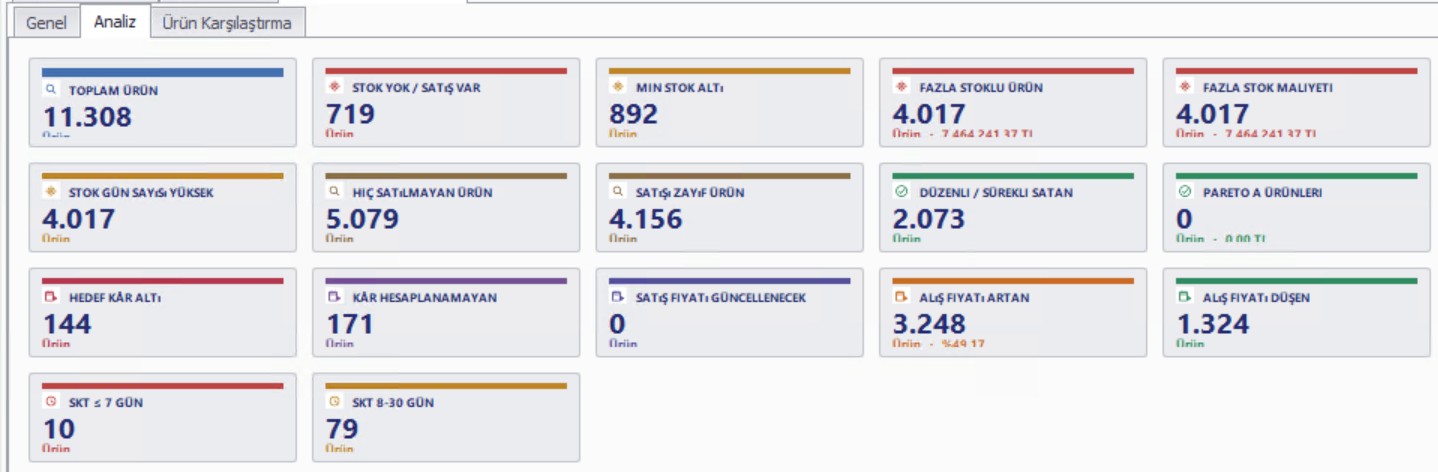Open the SKT 8-30 GÜN value 79
Image resolution: width=1438 pixels, height=472 pixels.
coord(343,429)
